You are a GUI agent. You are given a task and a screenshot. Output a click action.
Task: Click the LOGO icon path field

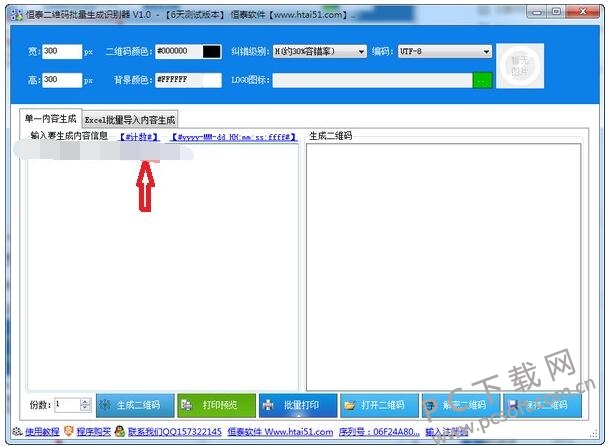[373, 80]
